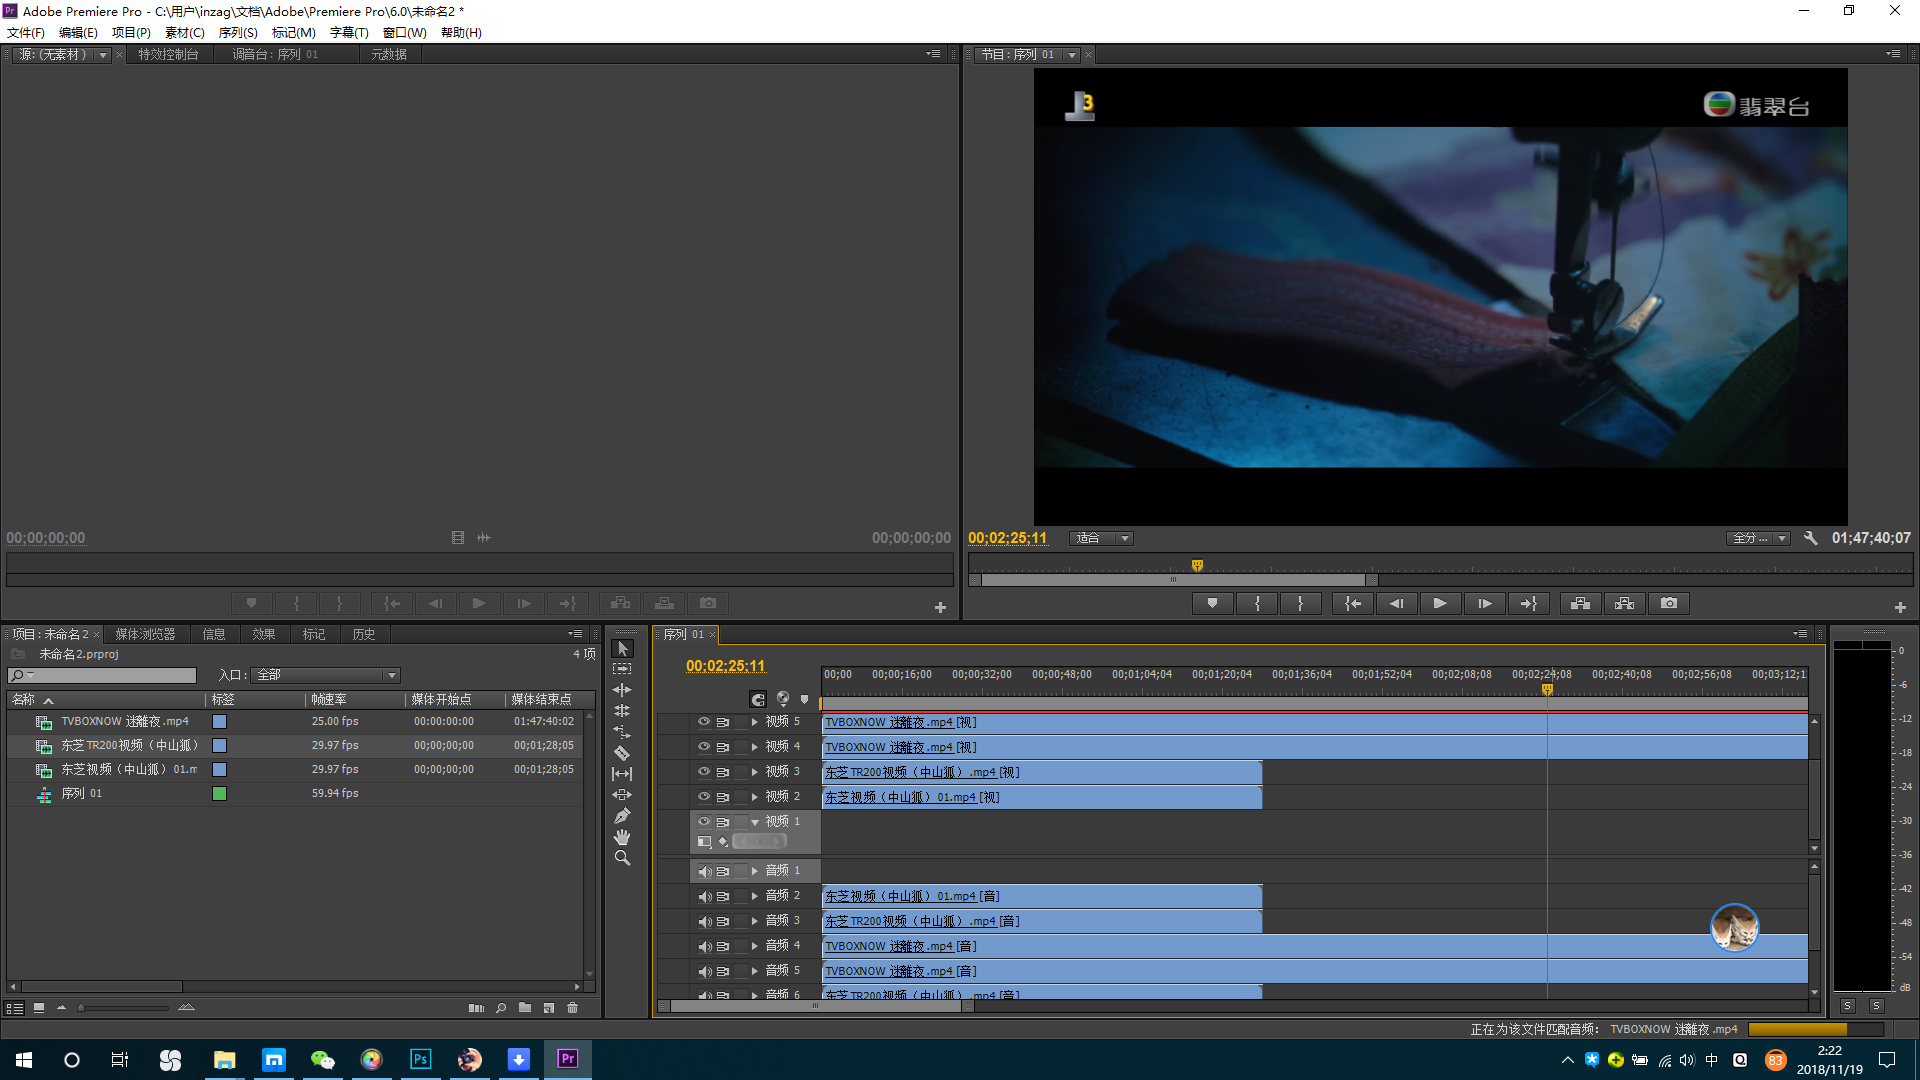Screen dimensions: 1920x1080
Task: Select the Ripple Edit tool
Action: 622,690
